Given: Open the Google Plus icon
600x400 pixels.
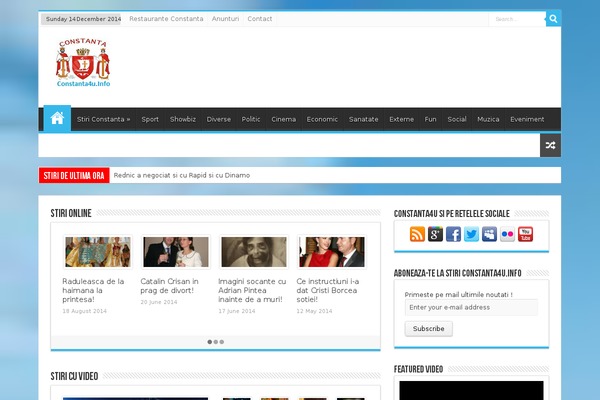Looking at the screenshot, I should click(435, 234).
